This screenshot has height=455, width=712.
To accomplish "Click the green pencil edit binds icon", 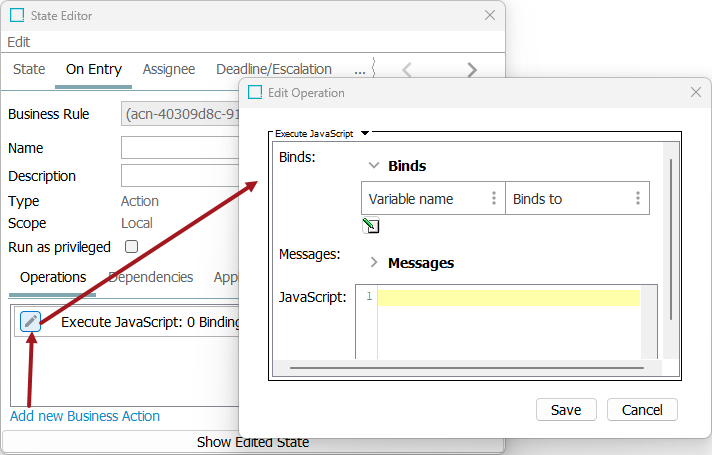I will tap(371, 226).
